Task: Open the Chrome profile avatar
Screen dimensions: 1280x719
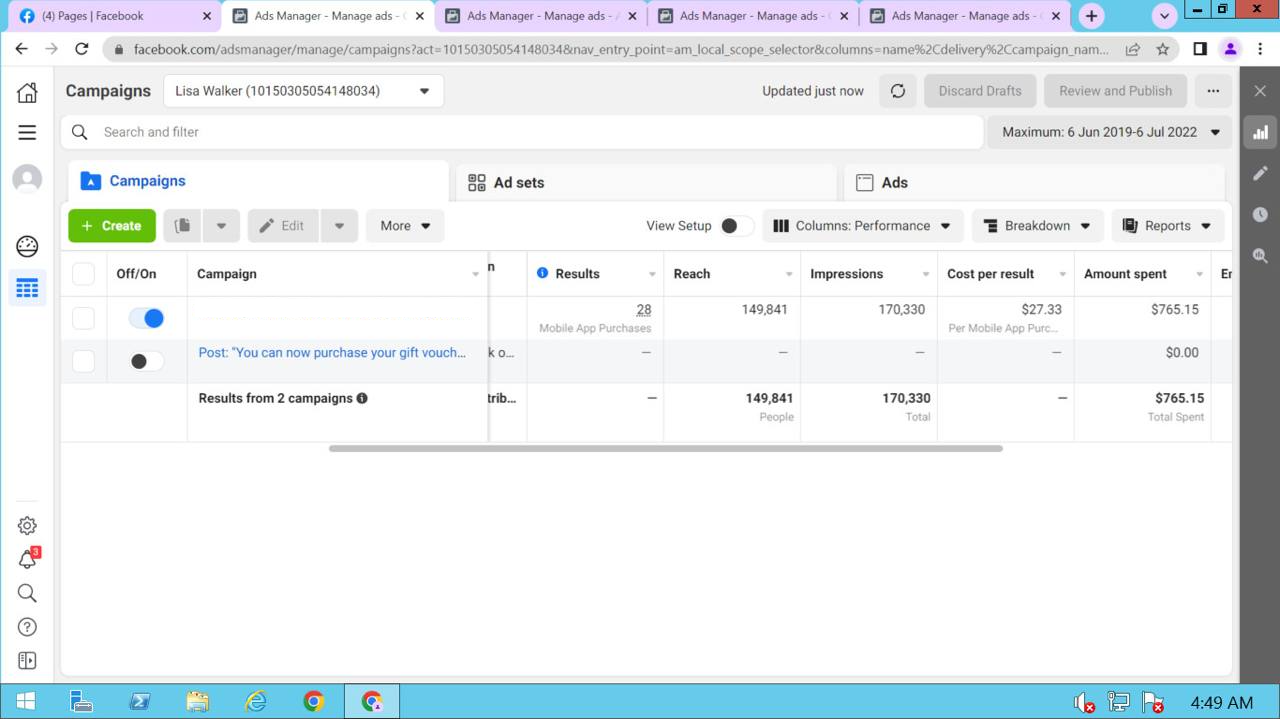Action: tap(1230, 48)
